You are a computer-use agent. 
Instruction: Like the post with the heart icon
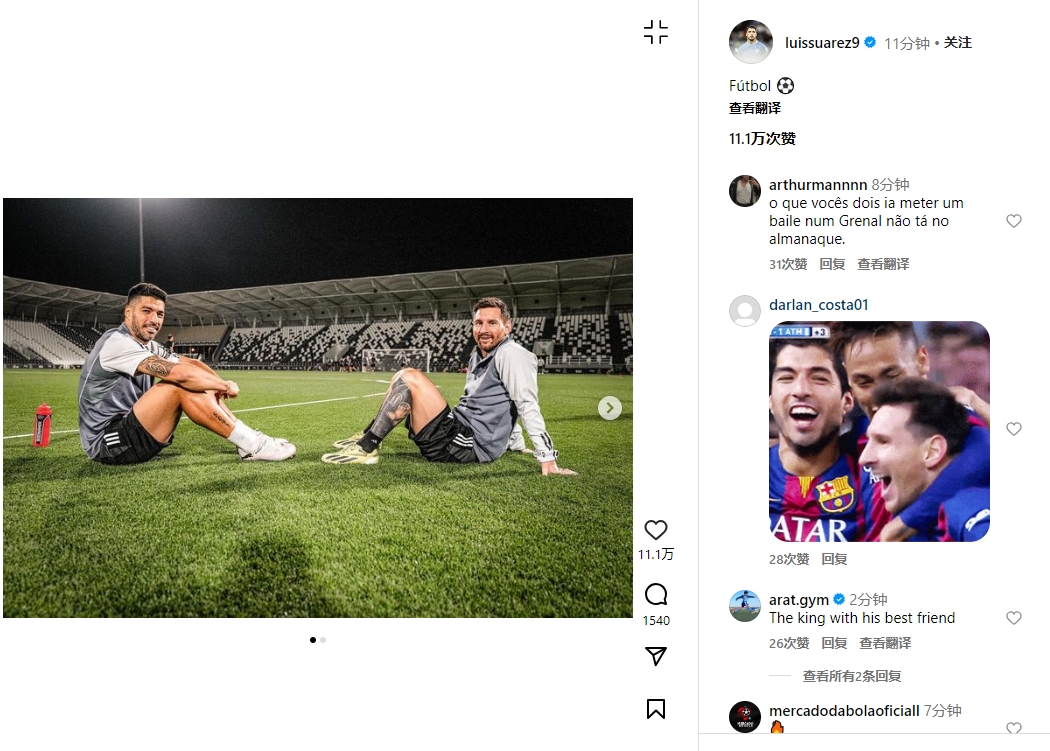(656, 530)
